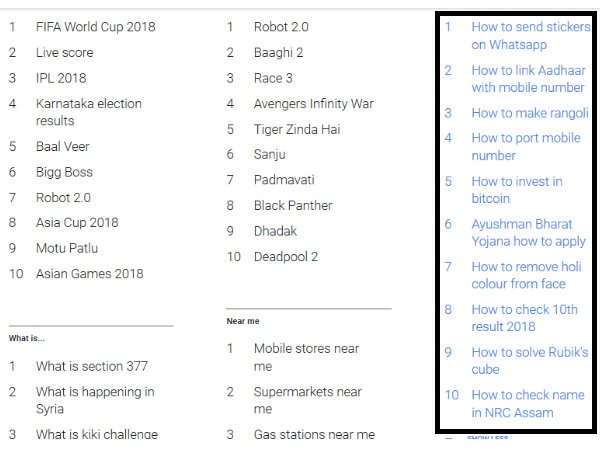Click How to link Aadhaar with mobile number
600x450 pixels.
point(527,79)
